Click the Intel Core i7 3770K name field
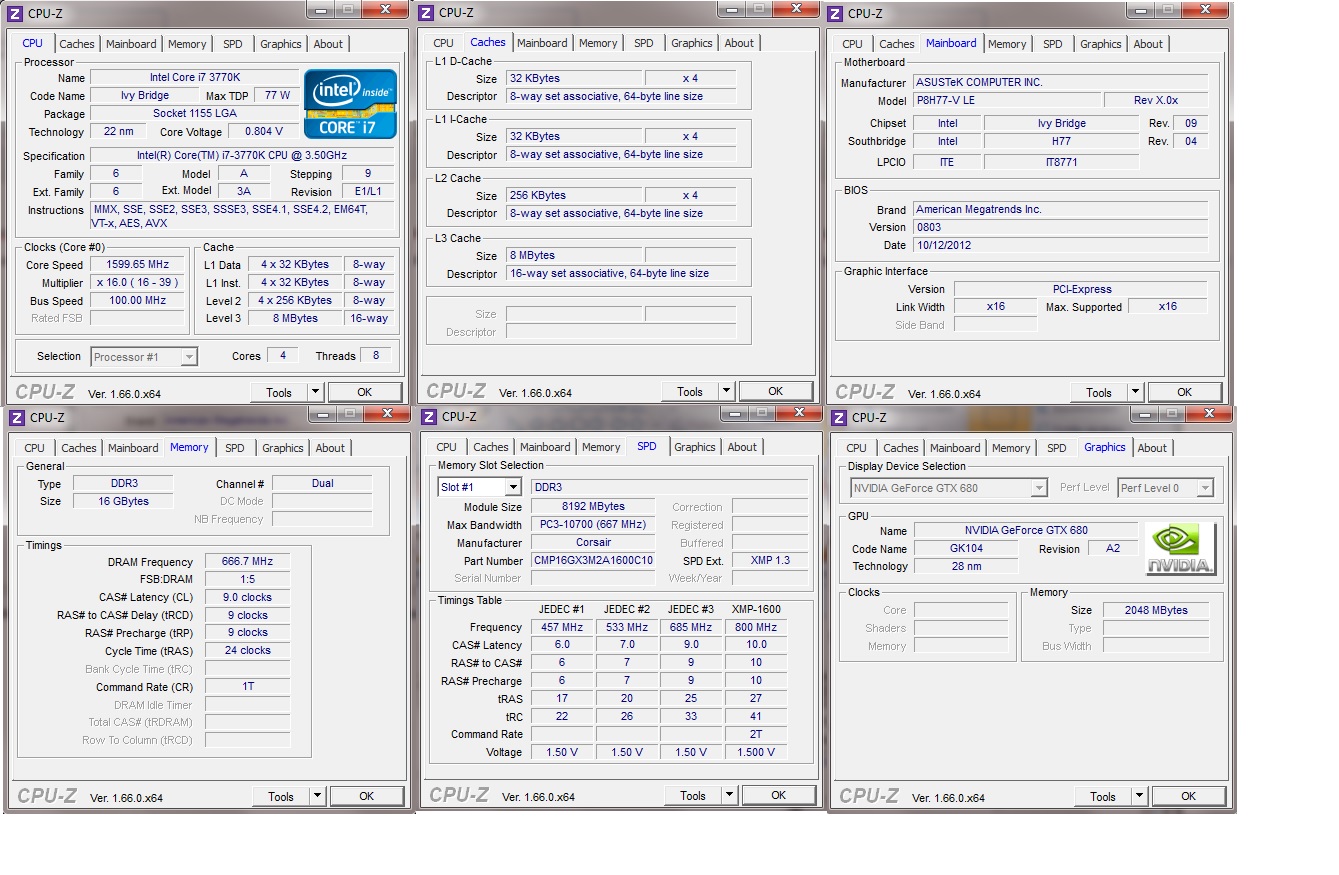1339x875 pixels. [194, 77]
